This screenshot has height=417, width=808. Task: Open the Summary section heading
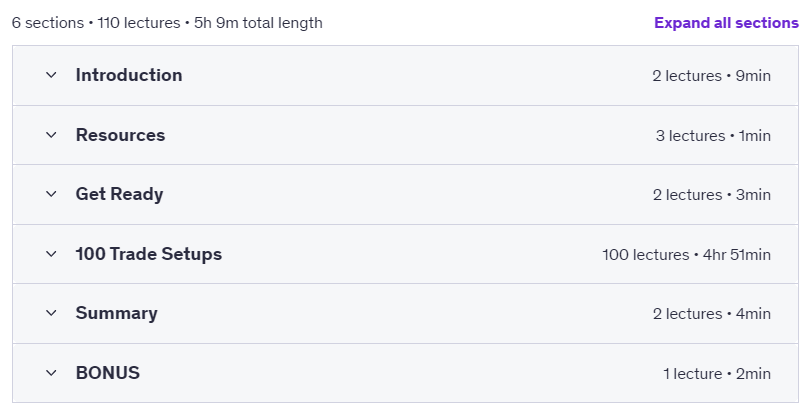click(x=116, y=313)
